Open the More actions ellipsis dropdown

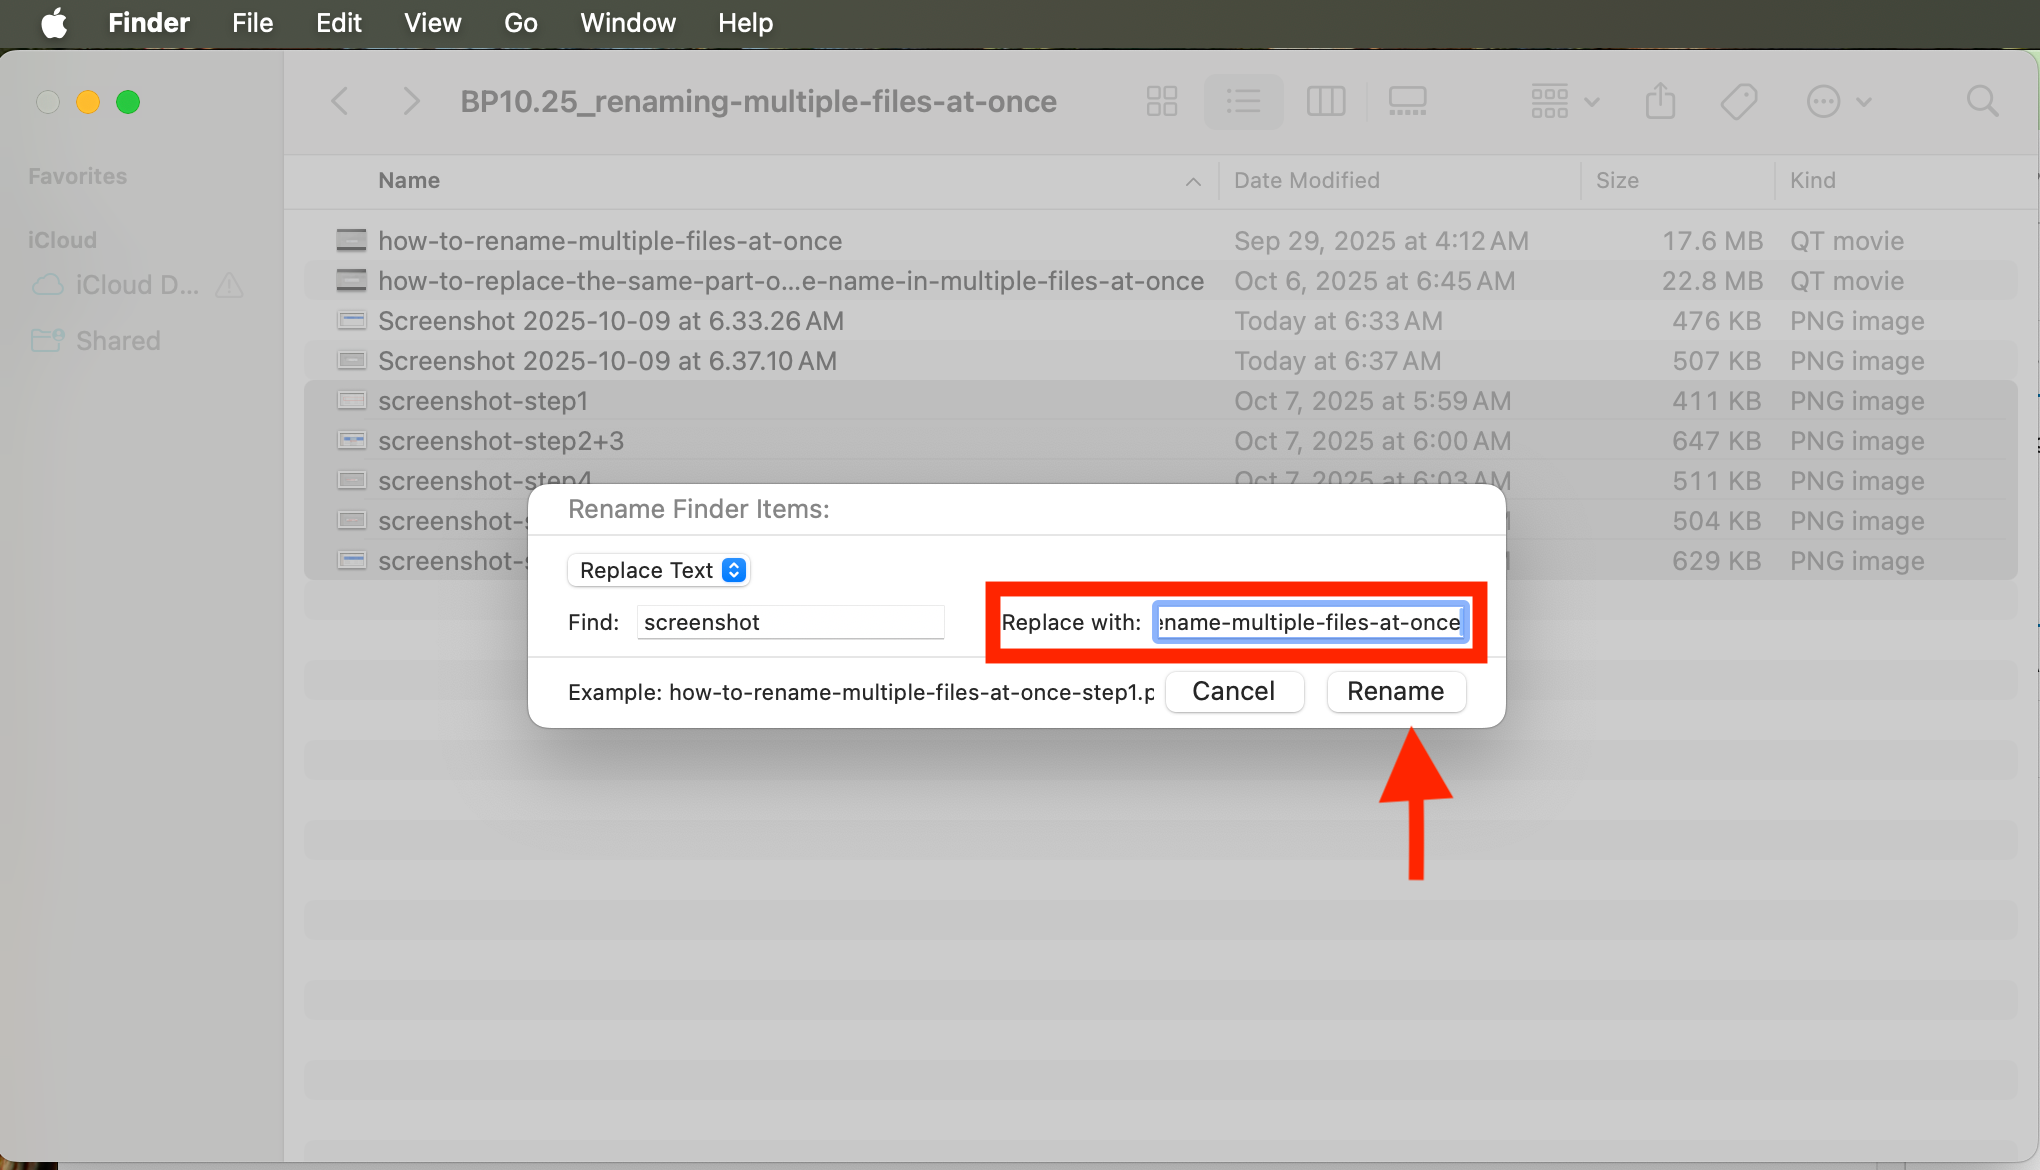pos(1838,101)
